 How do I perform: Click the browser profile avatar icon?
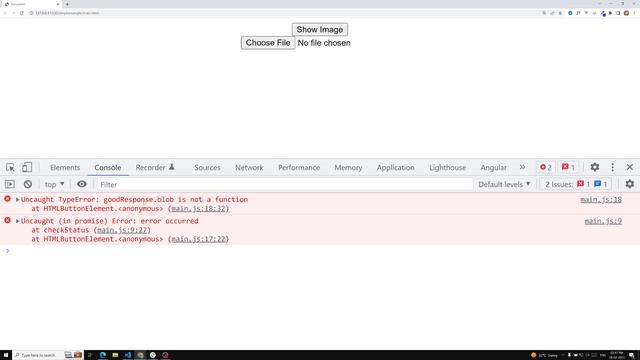click(x=626, y=13)
